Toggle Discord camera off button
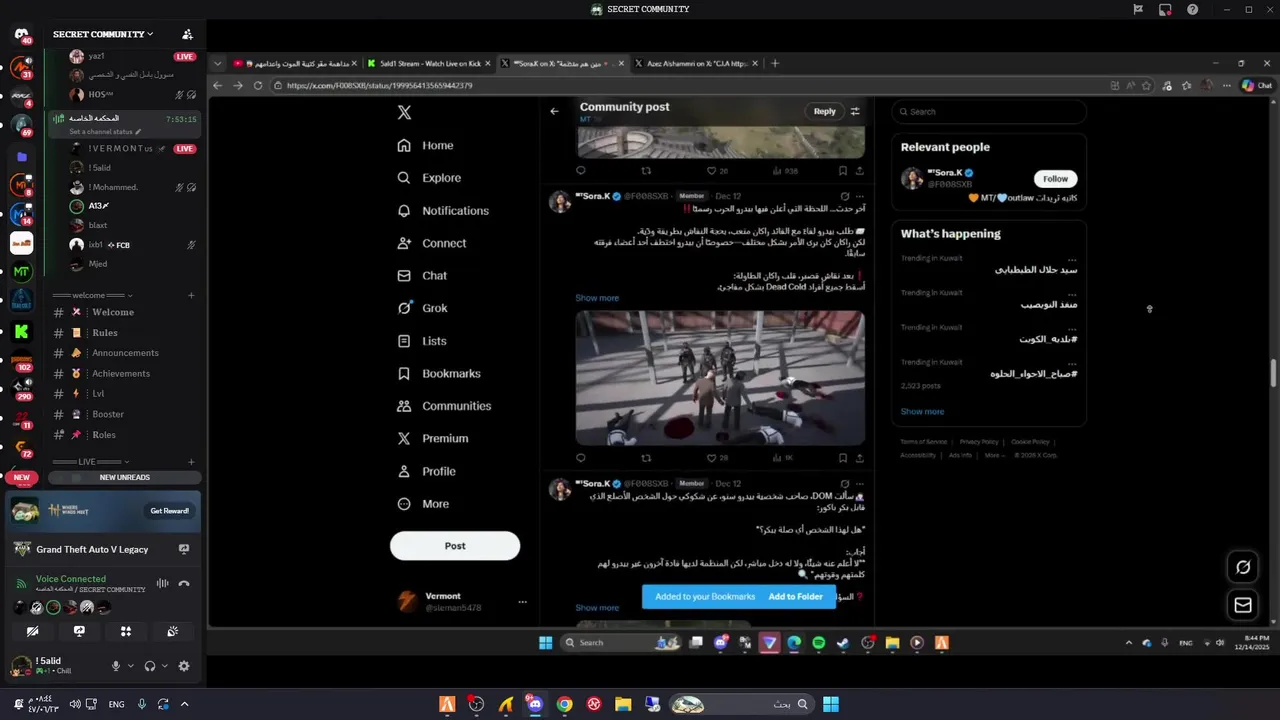 32,631
